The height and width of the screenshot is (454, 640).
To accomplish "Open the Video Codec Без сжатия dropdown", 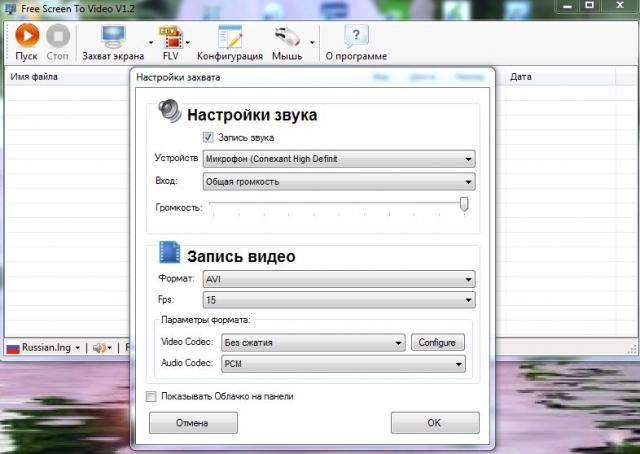I will (313, 343).
